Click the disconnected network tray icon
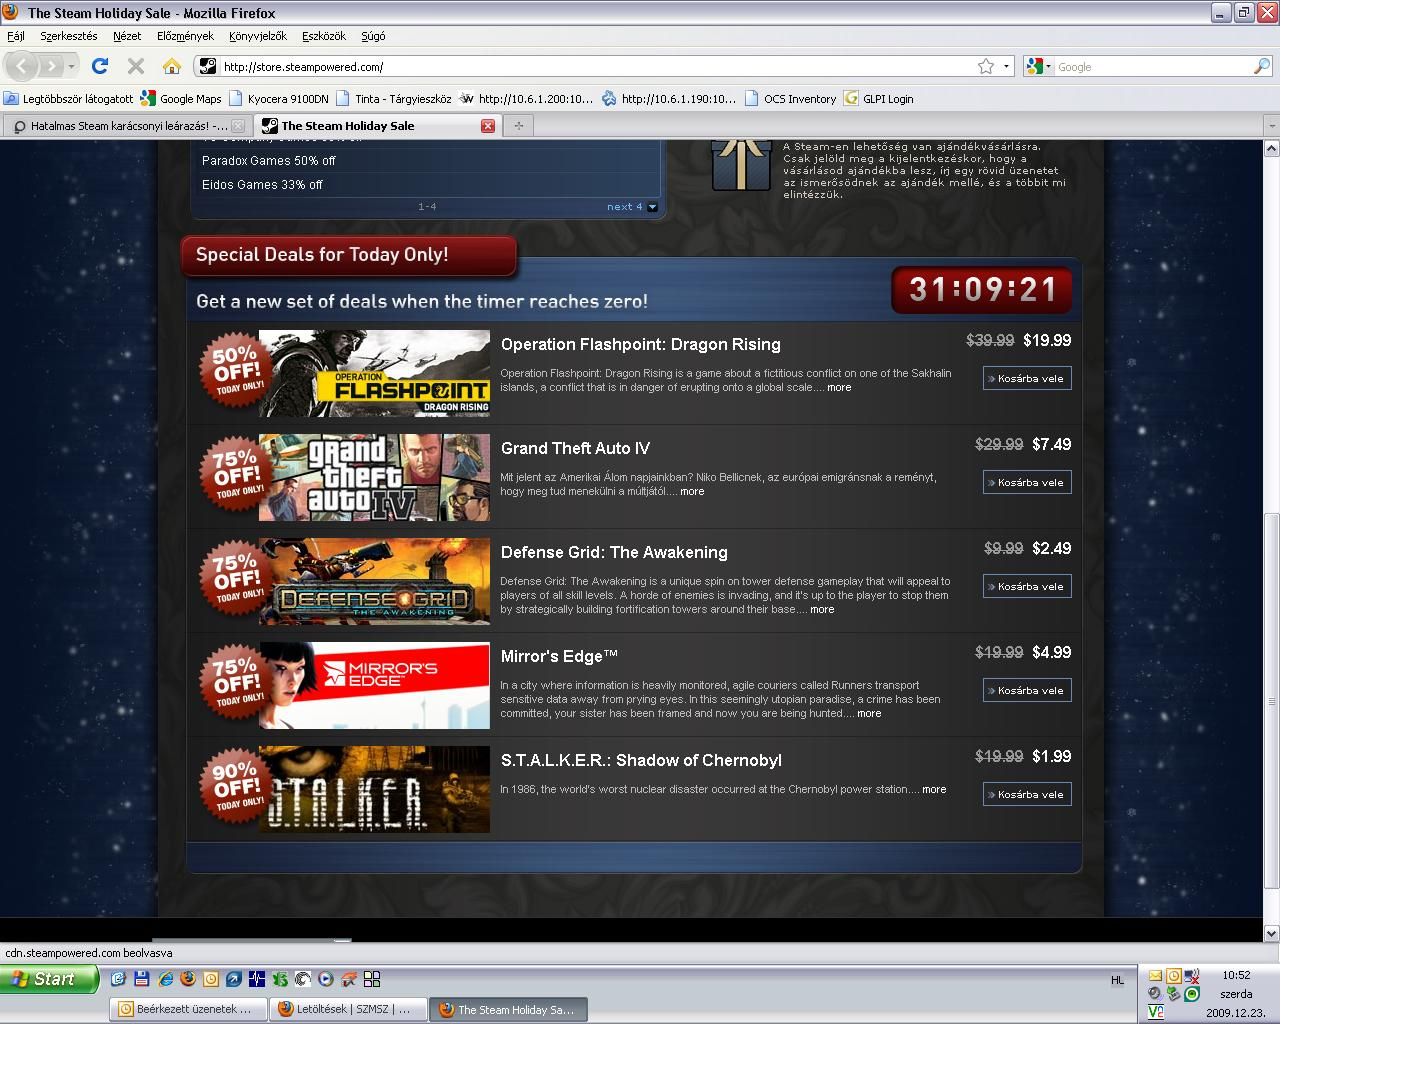The height and width of the screenshot is (1067, 1425). coord(1192,976)
